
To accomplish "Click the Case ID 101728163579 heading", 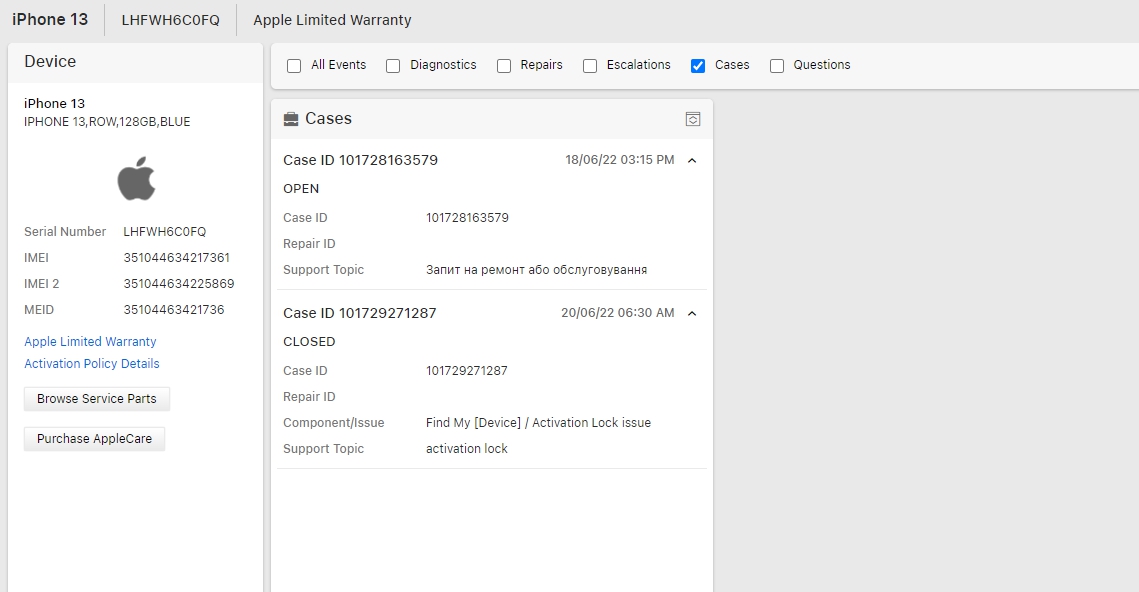I will tap(360, 160).
